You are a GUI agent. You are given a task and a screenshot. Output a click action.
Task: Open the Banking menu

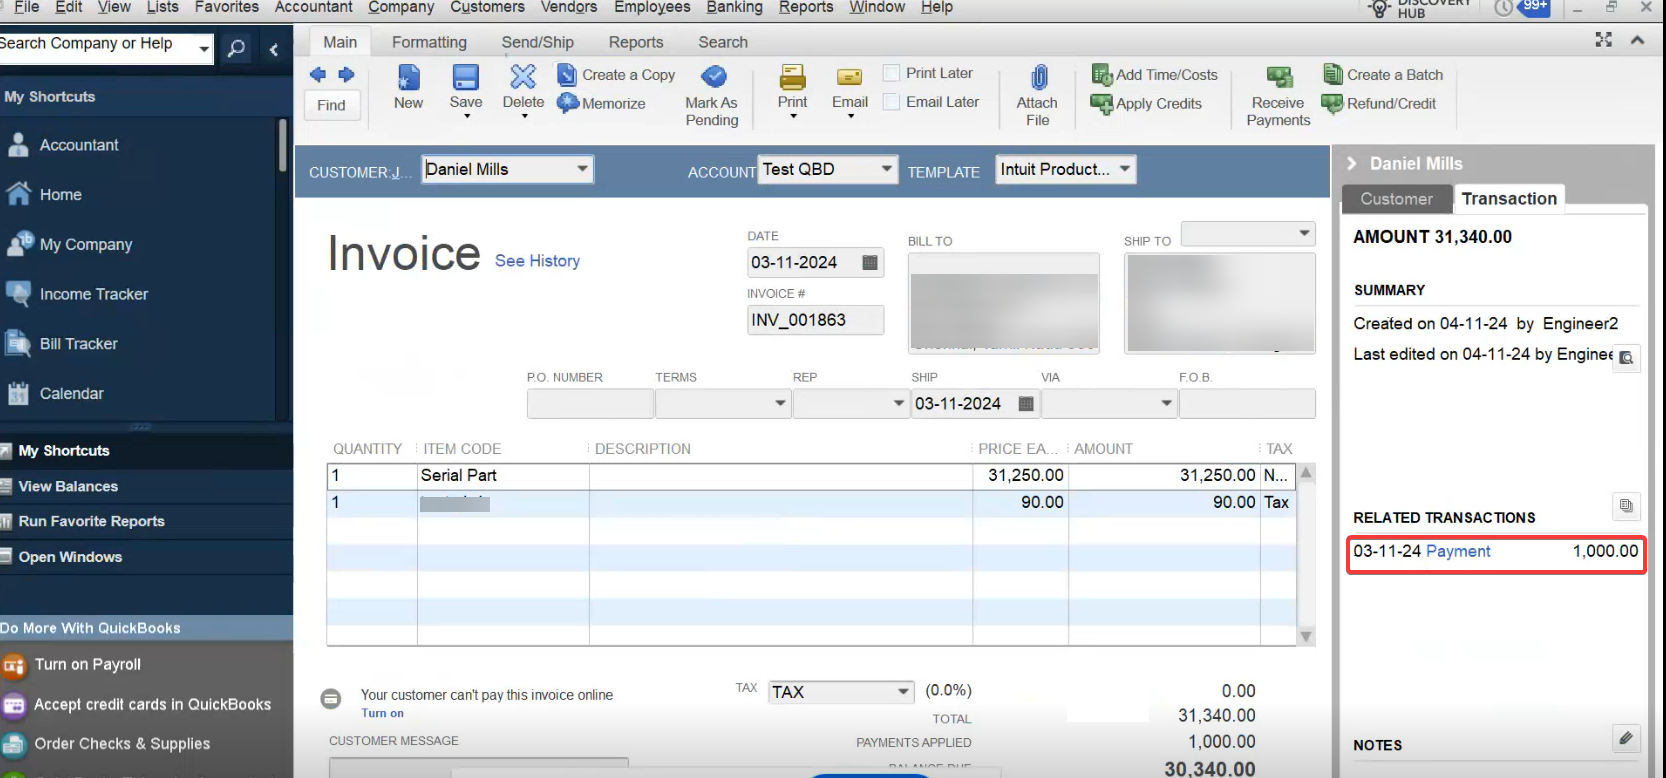(x=734, y=7)
